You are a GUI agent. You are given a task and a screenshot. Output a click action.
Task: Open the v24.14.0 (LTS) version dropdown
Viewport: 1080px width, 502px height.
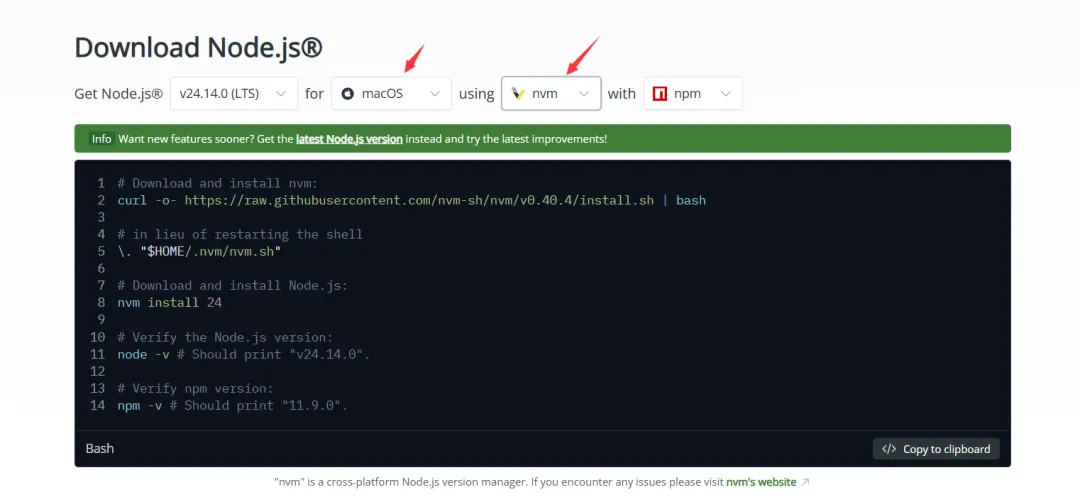tap(233, 93)
